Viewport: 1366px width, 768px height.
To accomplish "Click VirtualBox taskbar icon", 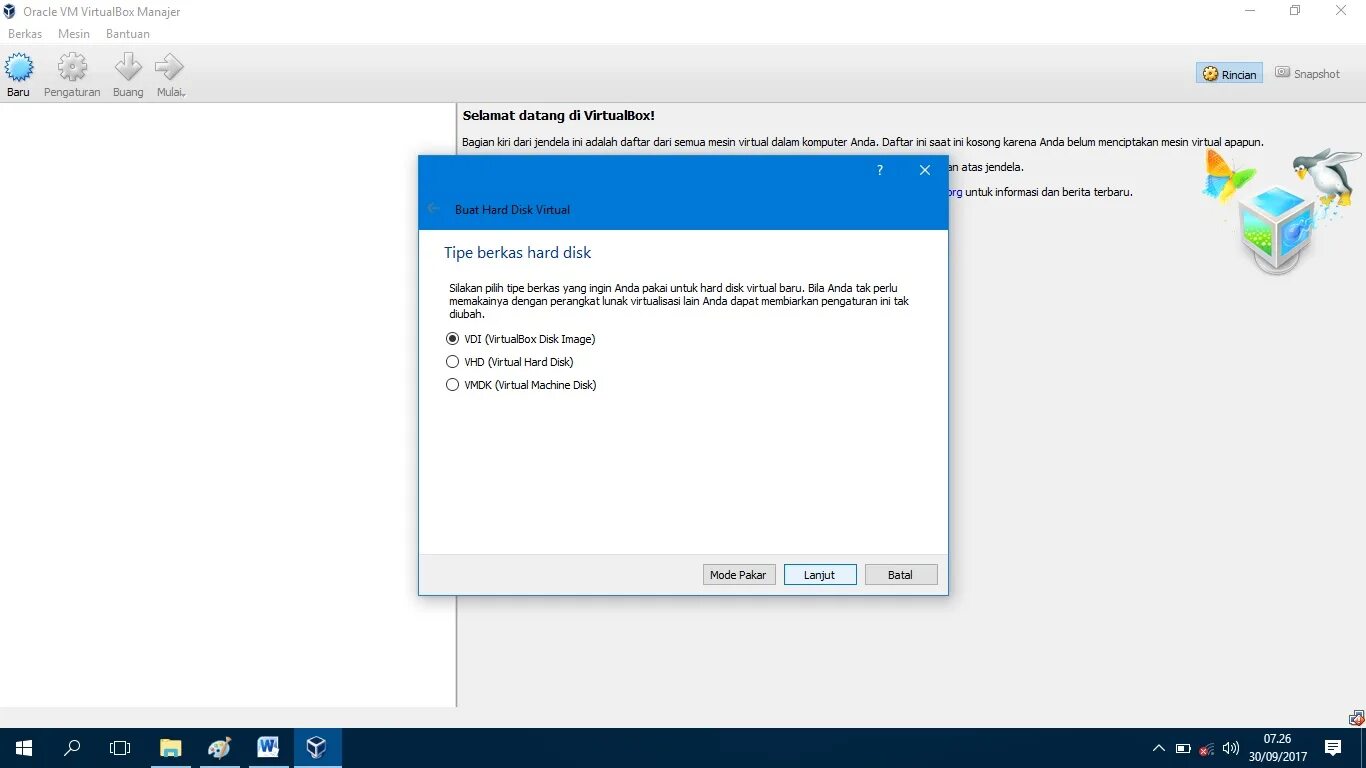I will point(317,748).
